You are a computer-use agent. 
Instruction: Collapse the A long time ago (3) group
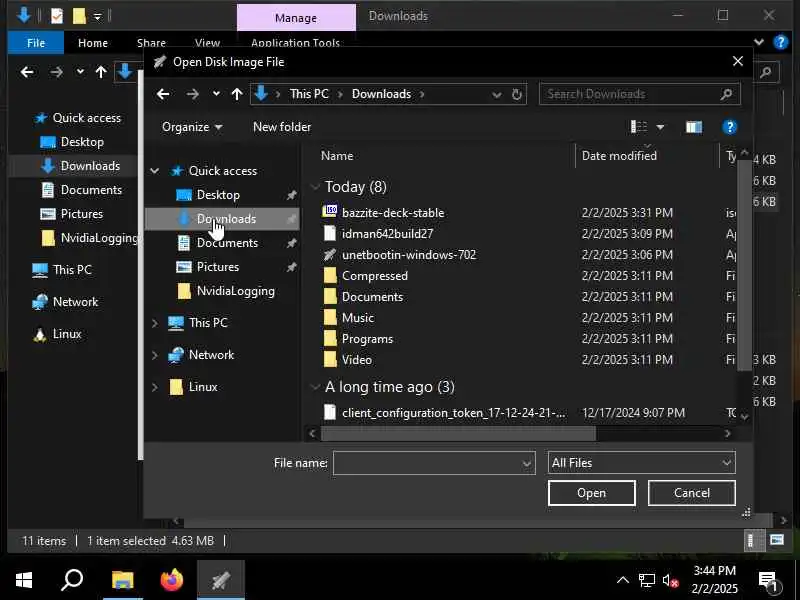pyautogui.click(x=315, y=387)
